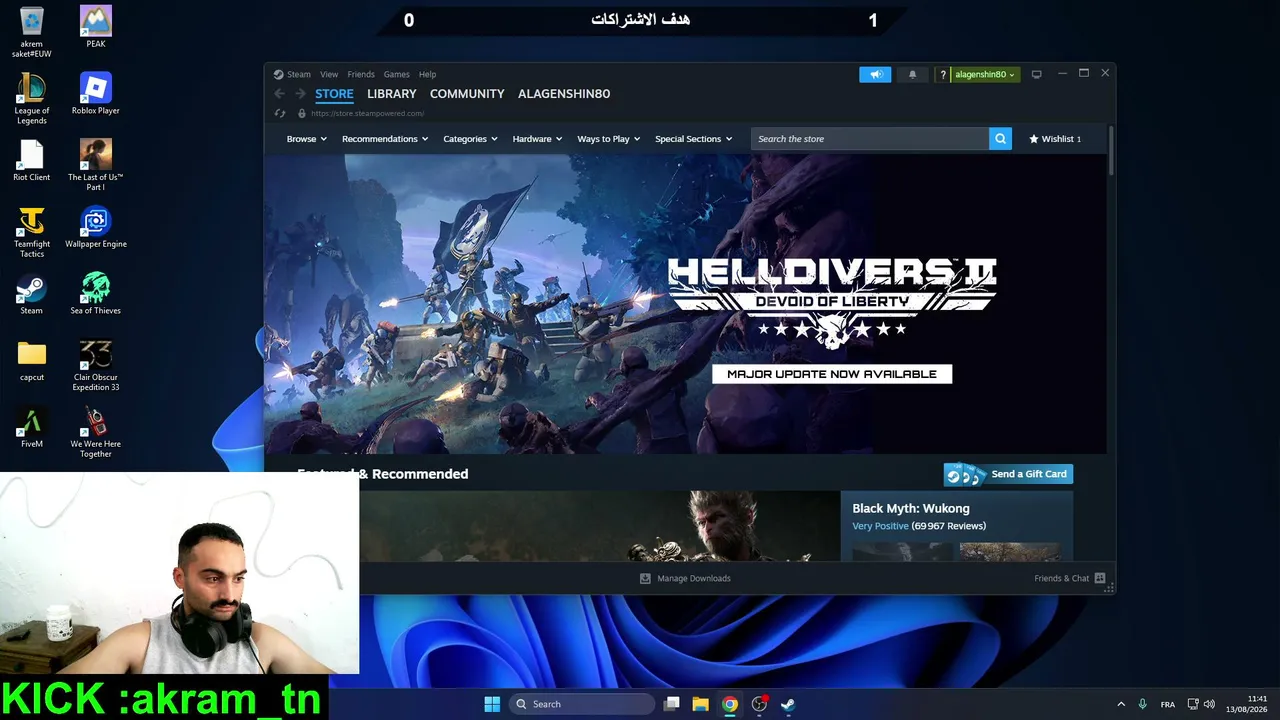Click the Manage Downloads link
This screenshot has width=1280, height=720.
(694, 578)
